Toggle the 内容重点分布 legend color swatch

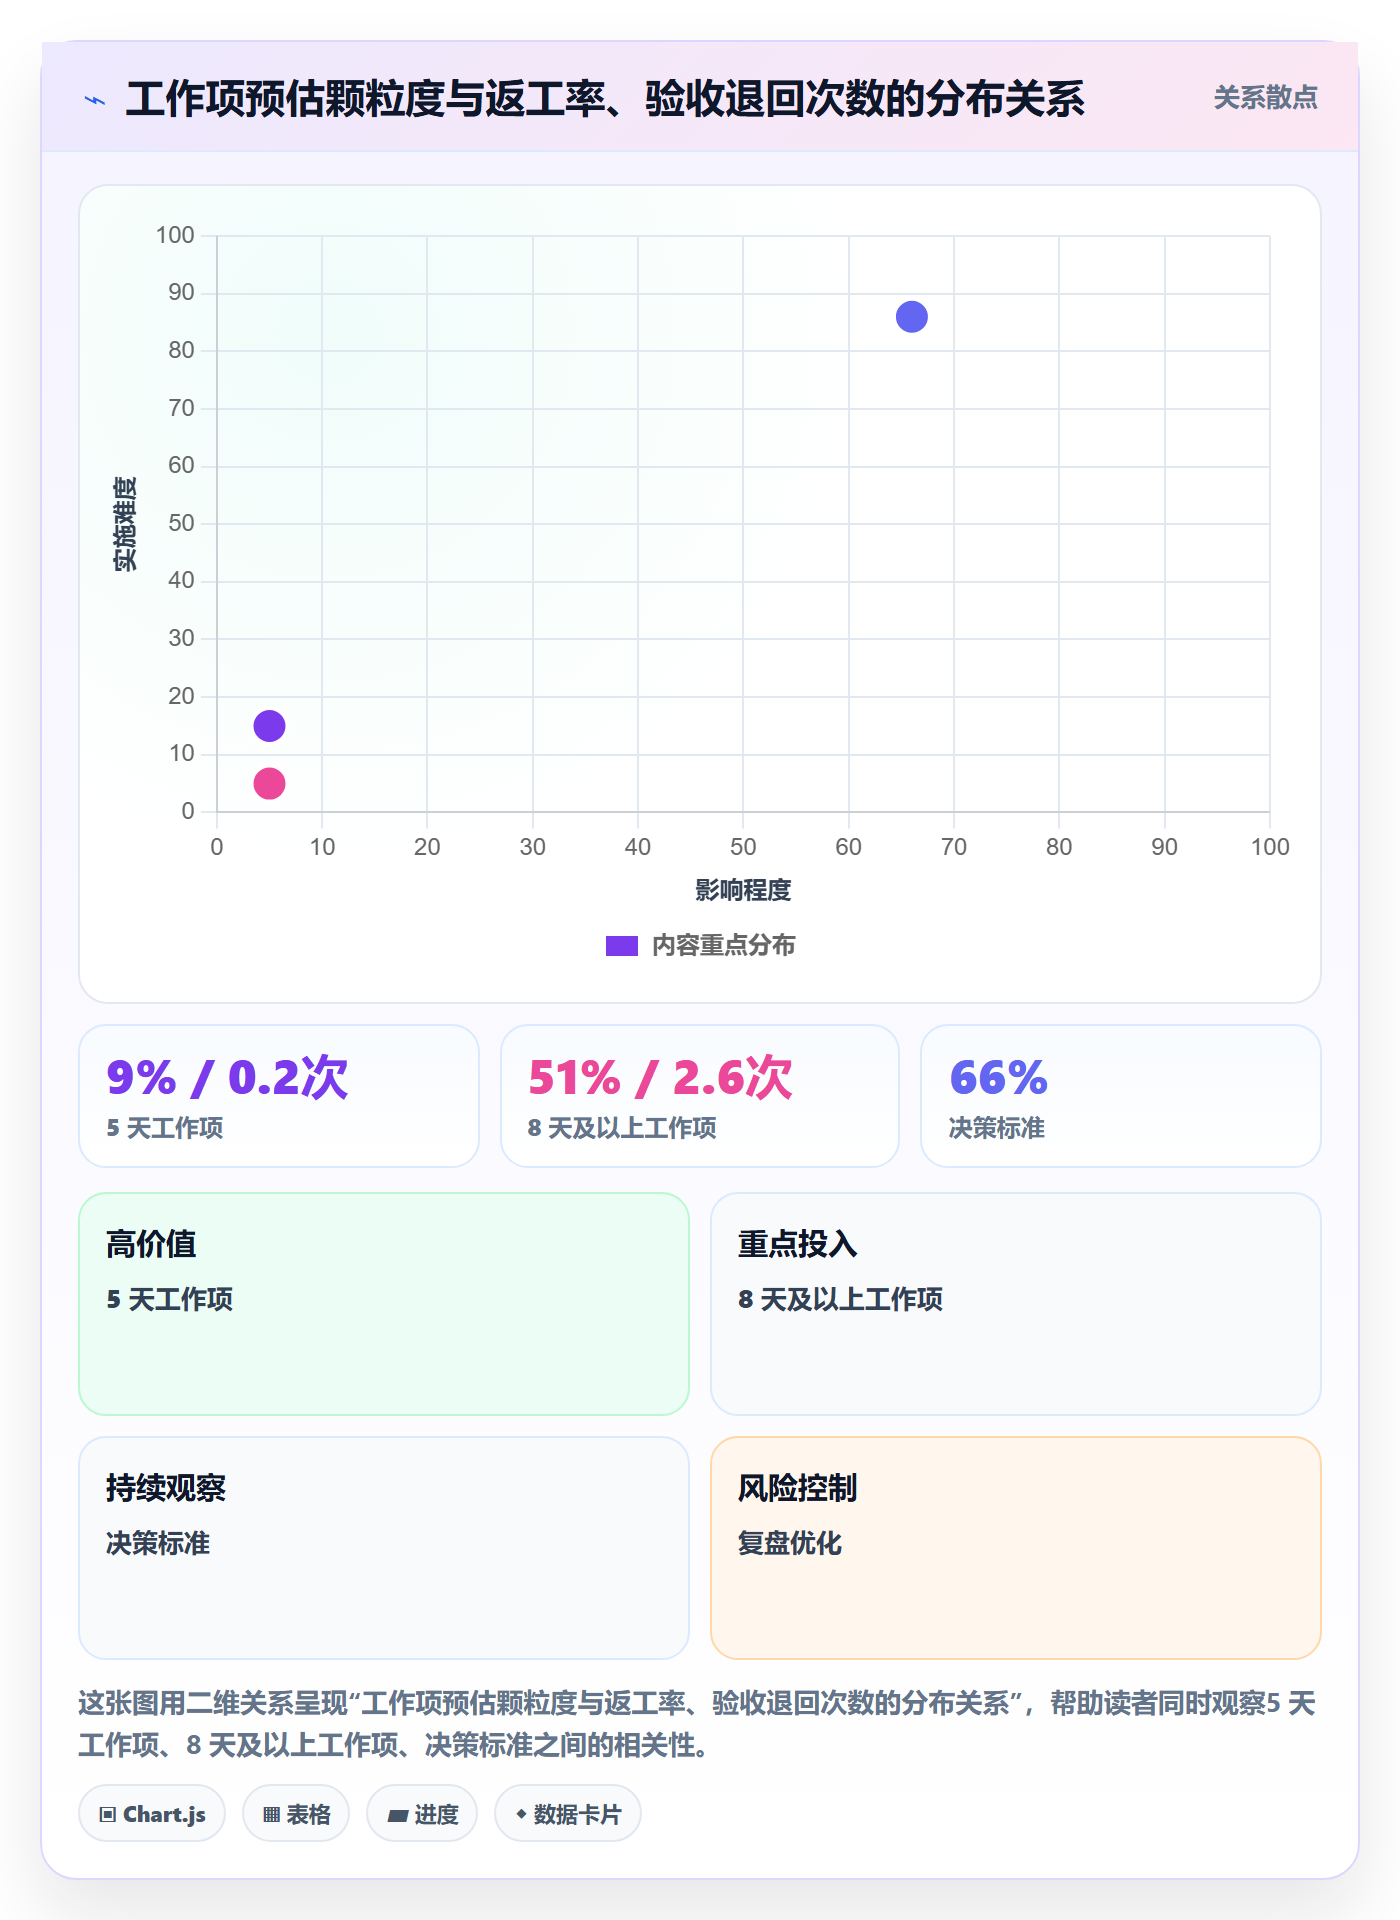(x=622, y=946)
